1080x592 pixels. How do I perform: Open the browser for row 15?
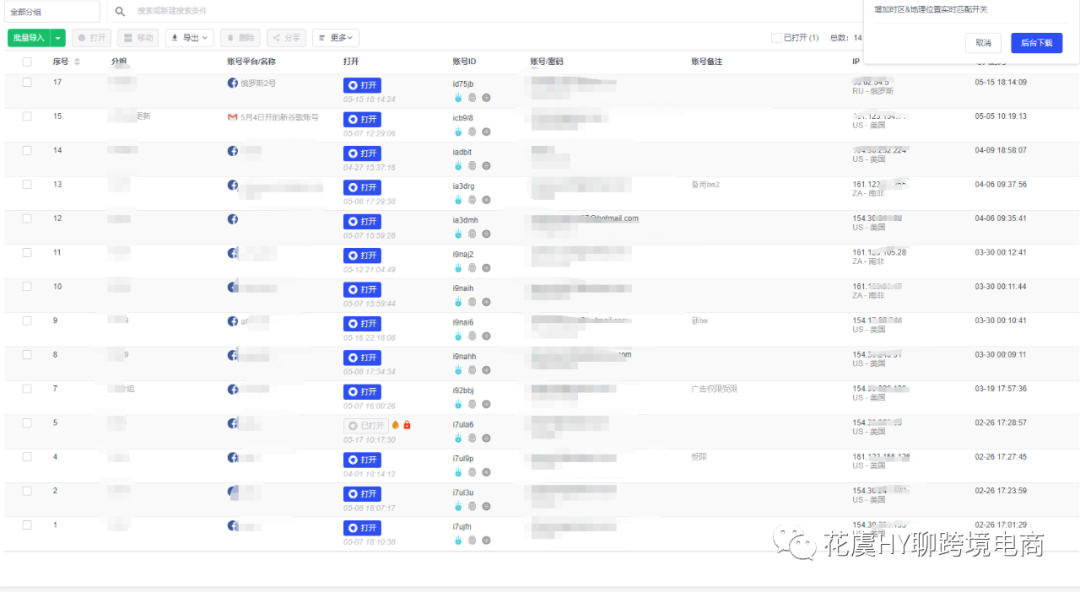pyautogui.click(x=362, y=119)
